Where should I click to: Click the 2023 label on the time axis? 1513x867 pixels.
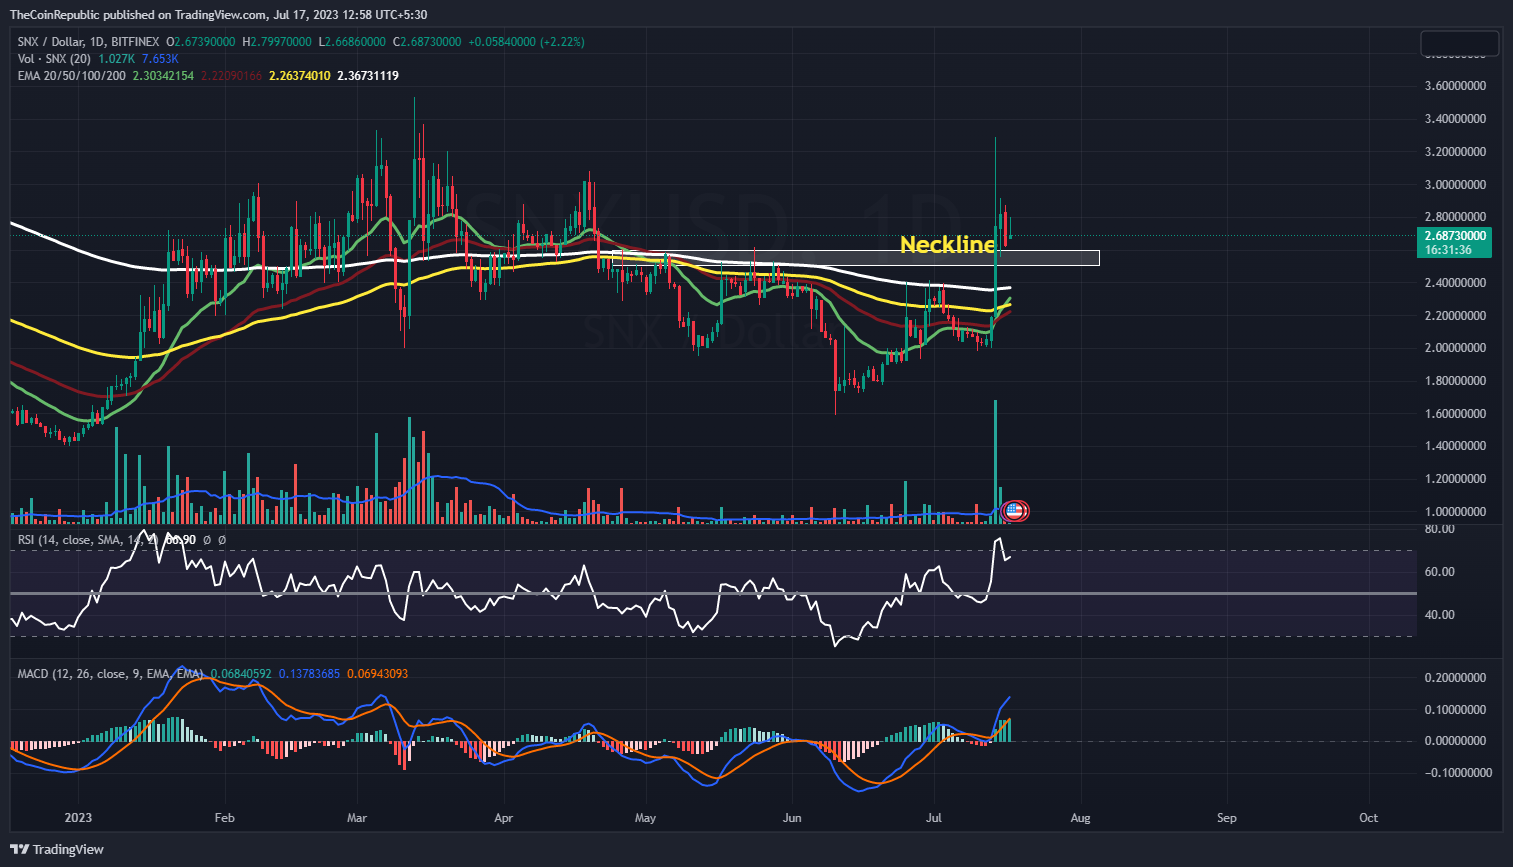tap(78, 818)
